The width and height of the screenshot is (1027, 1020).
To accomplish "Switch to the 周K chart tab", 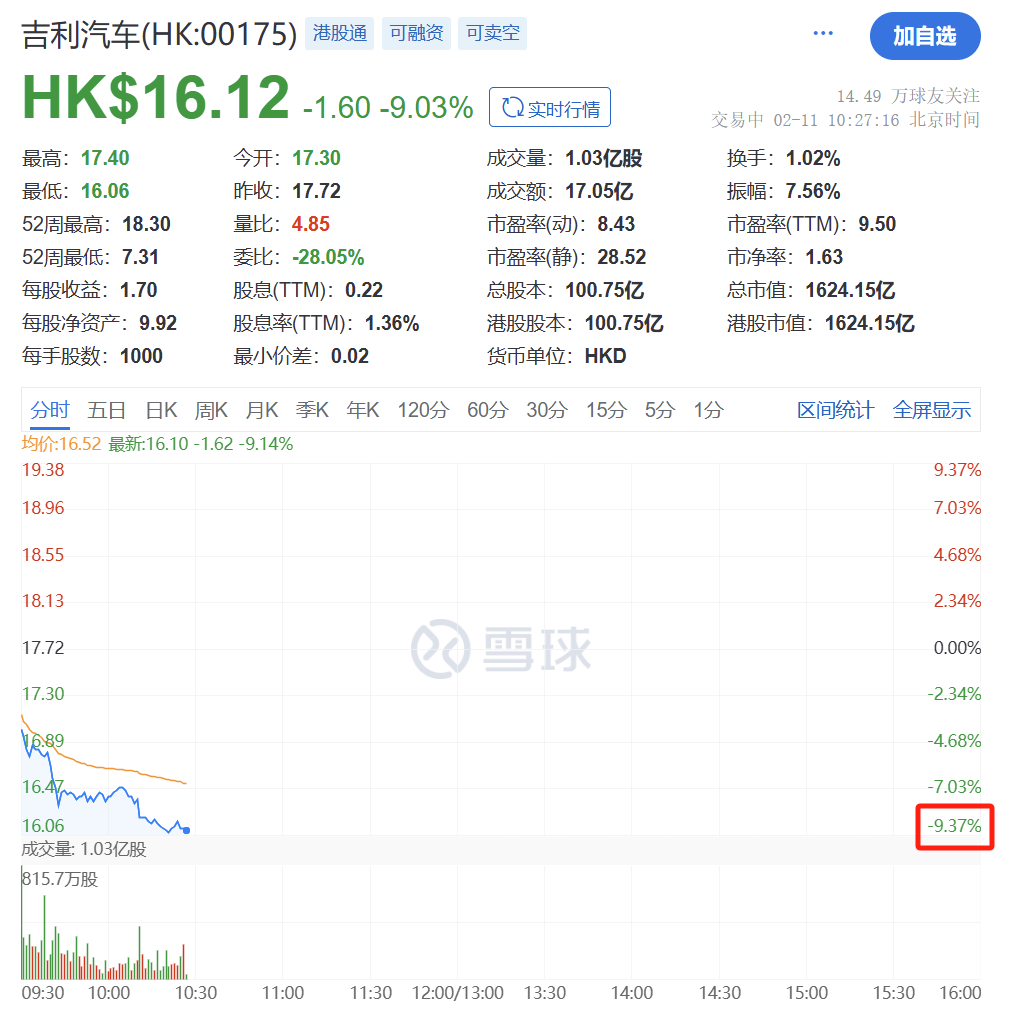I will [x=211, y=410].
